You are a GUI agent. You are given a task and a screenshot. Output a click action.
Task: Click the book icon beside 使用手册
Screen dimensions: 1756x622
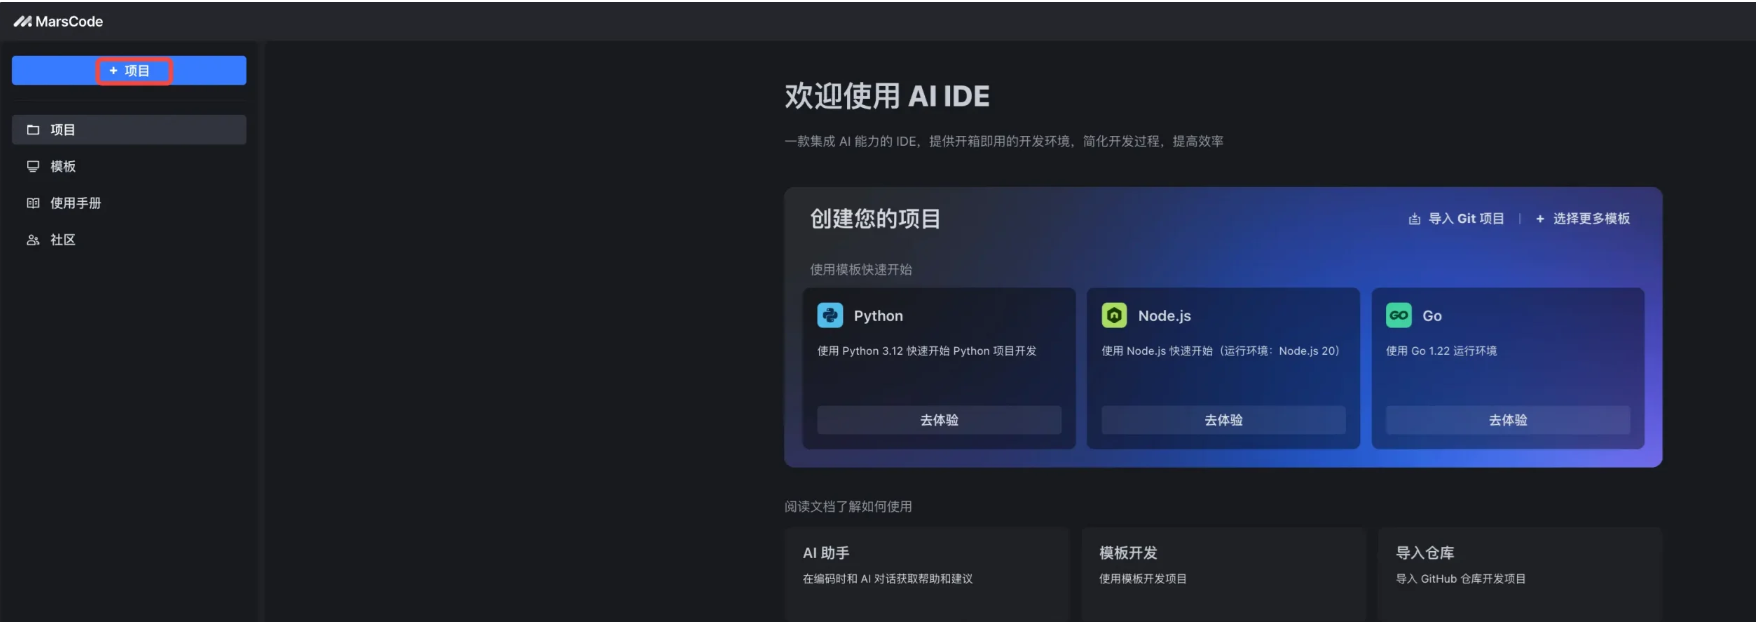click(33, 203)
